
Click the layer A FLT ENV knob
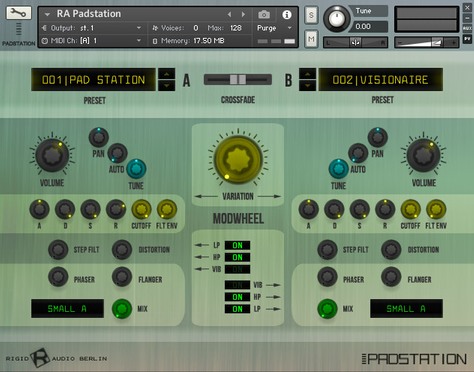pyautogui.click(x=167, y=209)
